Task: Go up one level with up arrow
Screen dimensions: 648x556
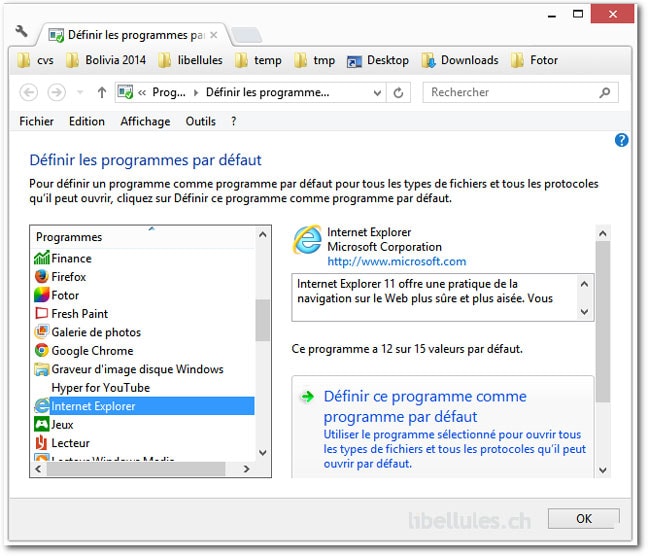Action: [102, 92]
